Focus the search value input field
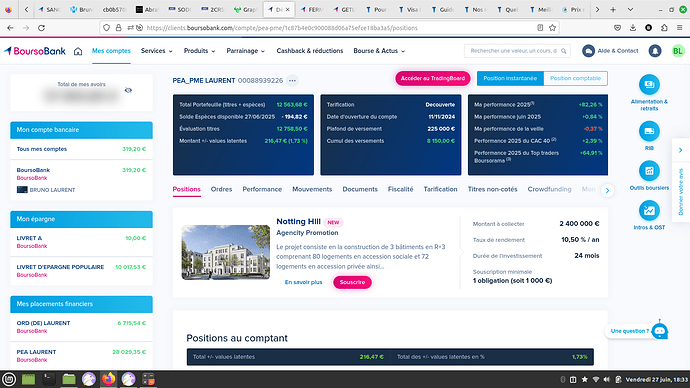Viewport: 690px width, 388px height. 513,51
